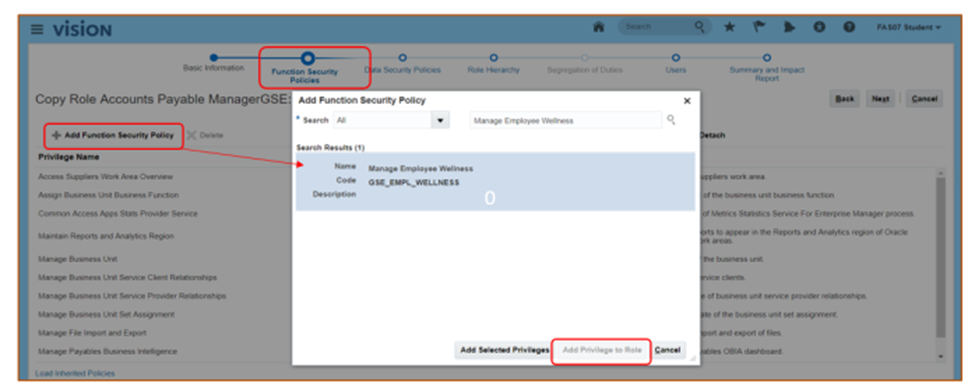Select the Manage File Import and Export row

click(x=92, y=333)
